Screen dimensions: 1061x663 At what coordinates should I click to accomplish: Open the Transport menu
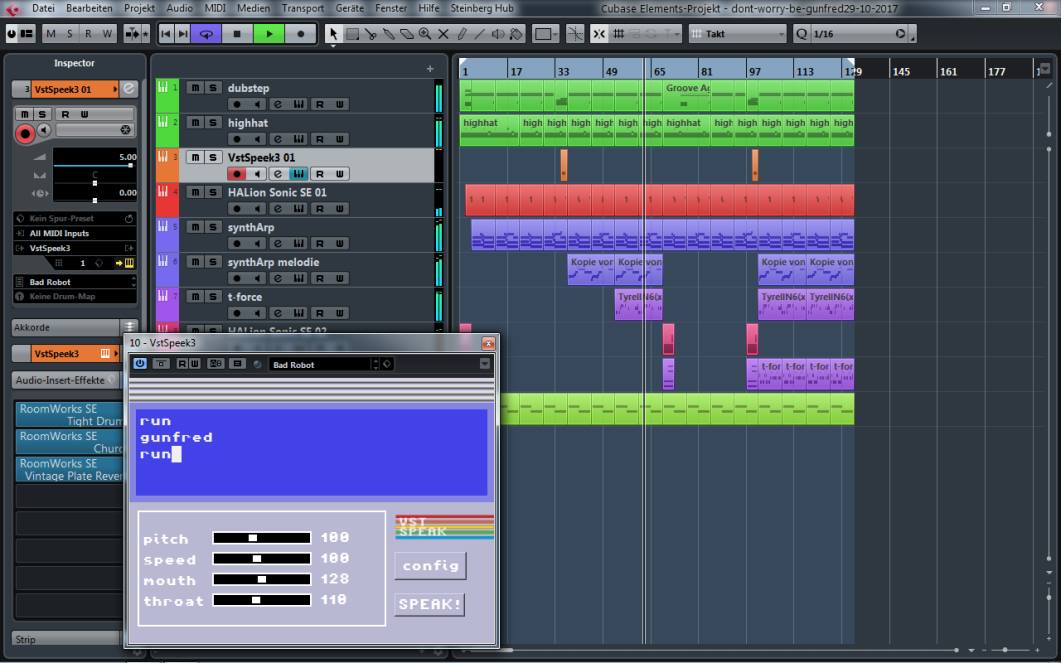[x=302, y=8]
